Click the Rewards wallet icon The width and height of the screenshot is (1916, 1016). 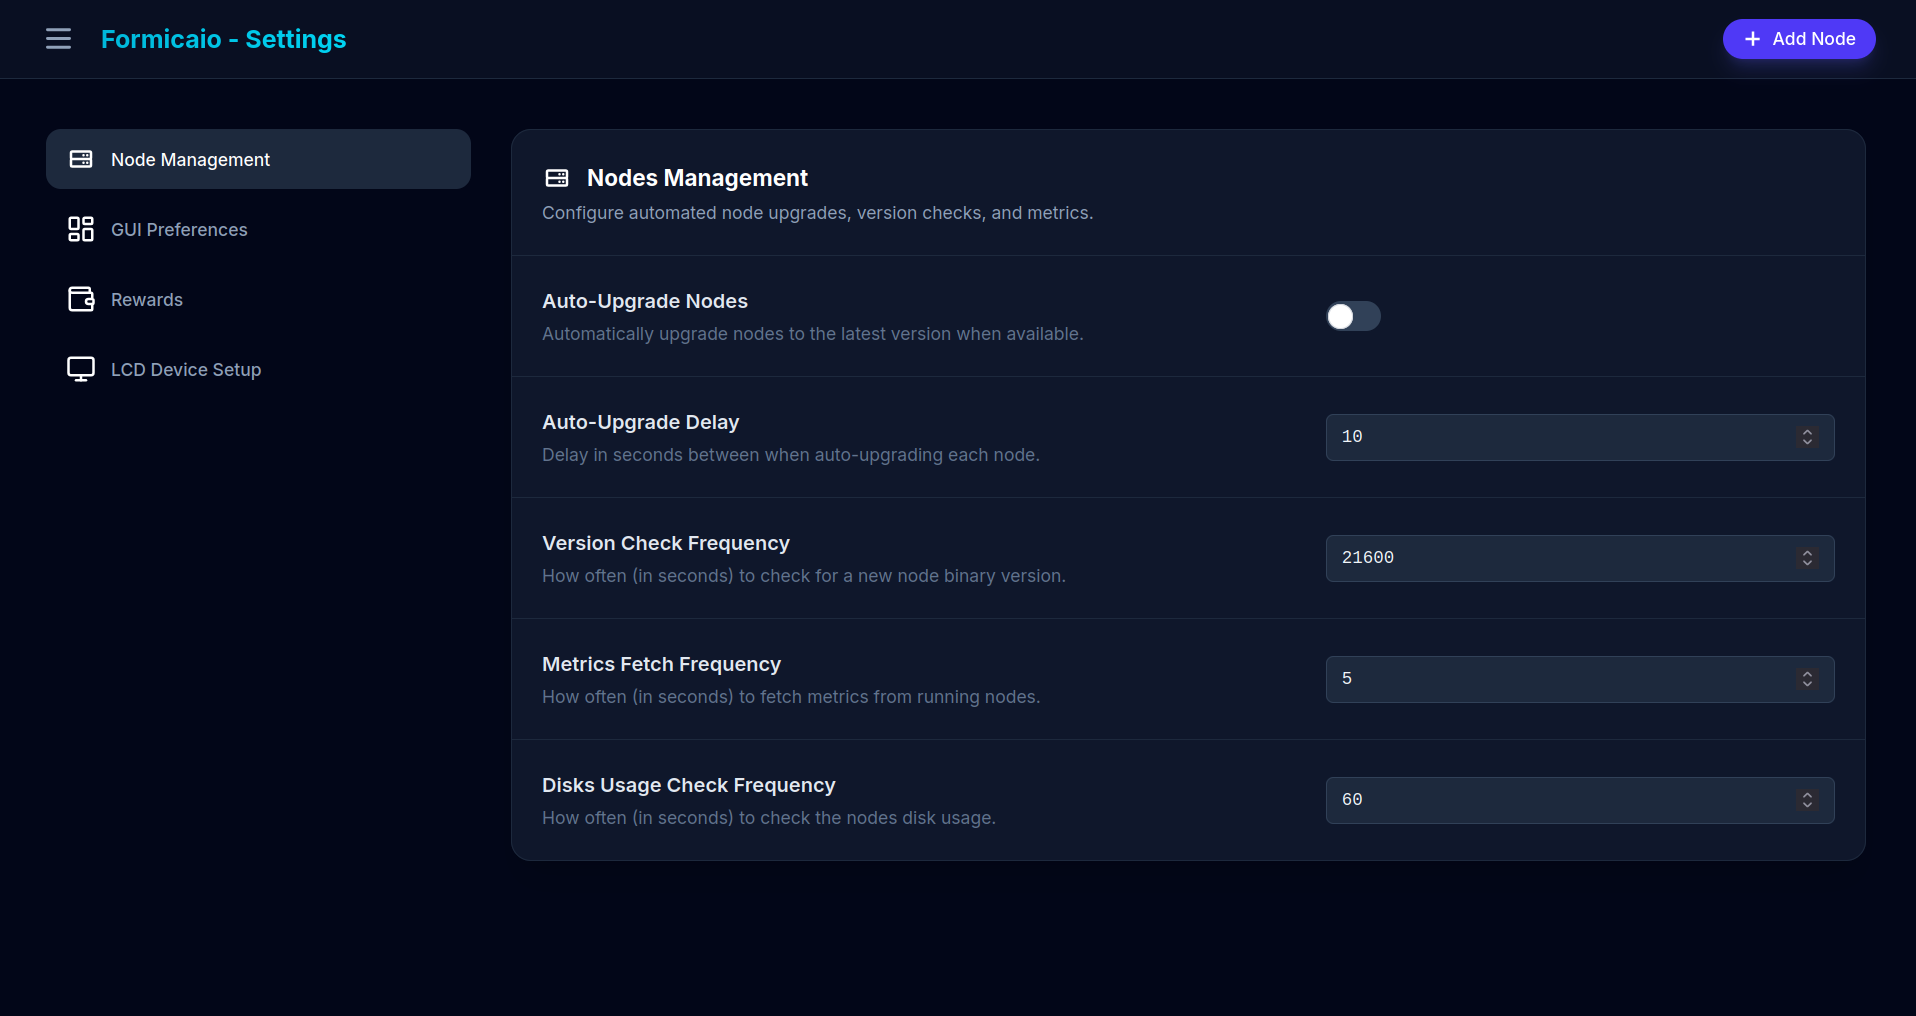(81, 299)
